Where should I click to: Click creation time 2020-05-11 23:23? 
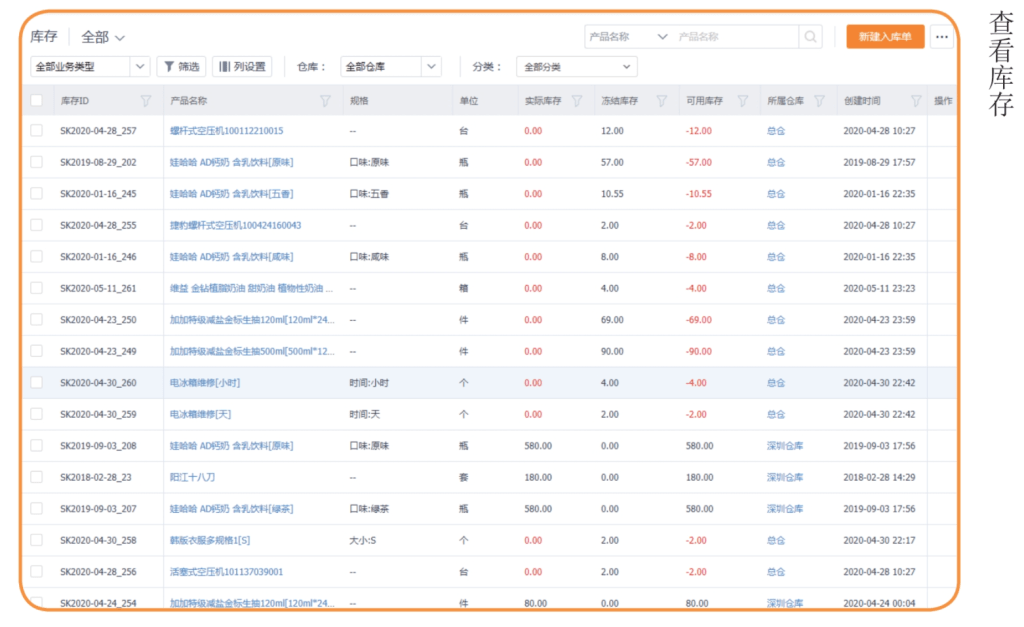pos(879,288)
